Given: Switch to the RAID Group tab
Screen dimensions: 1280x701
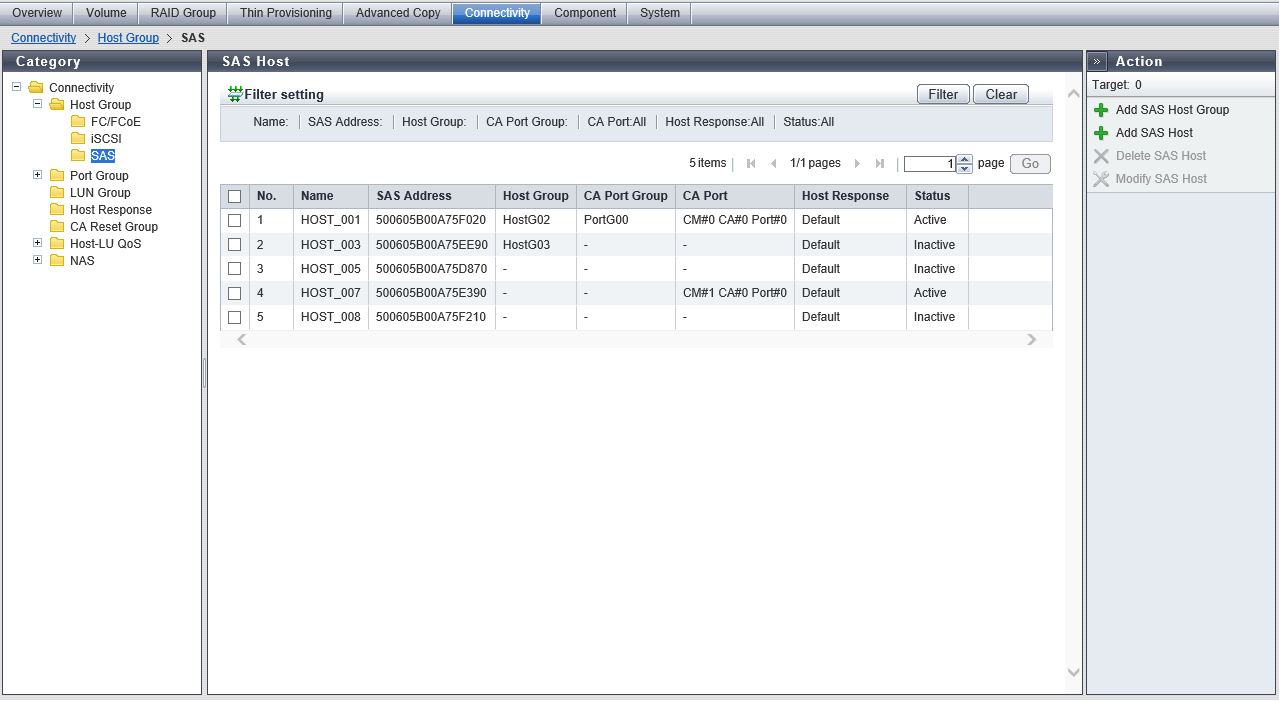Looking at the screenshot, I should tap(183, 13).
